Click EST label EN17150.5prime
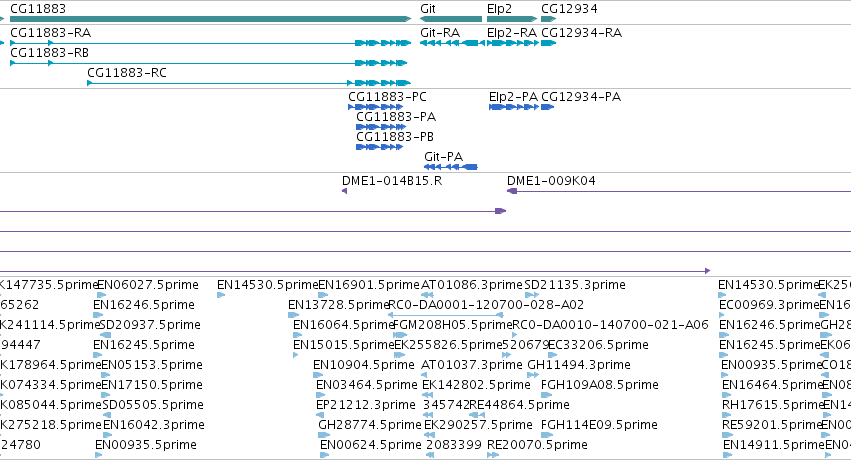Screen dimensions: 851x460 point(152,385)
